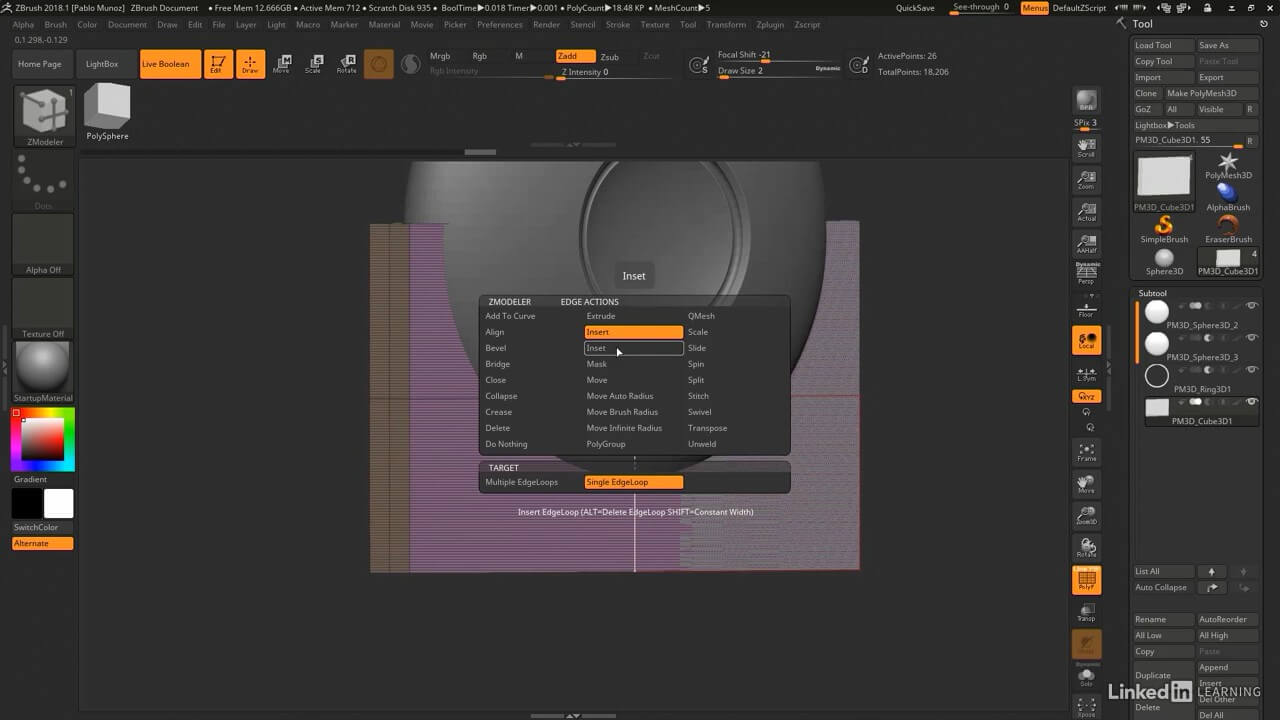Choose Inset edge action in popup
Viewport: 1280px width, 720px height.
click(633, 348)
